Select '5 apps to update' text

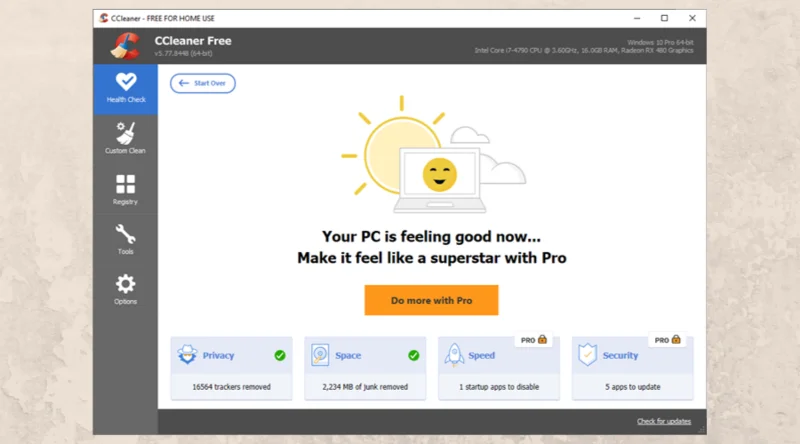pyautogui.click(x=633, y=387)
